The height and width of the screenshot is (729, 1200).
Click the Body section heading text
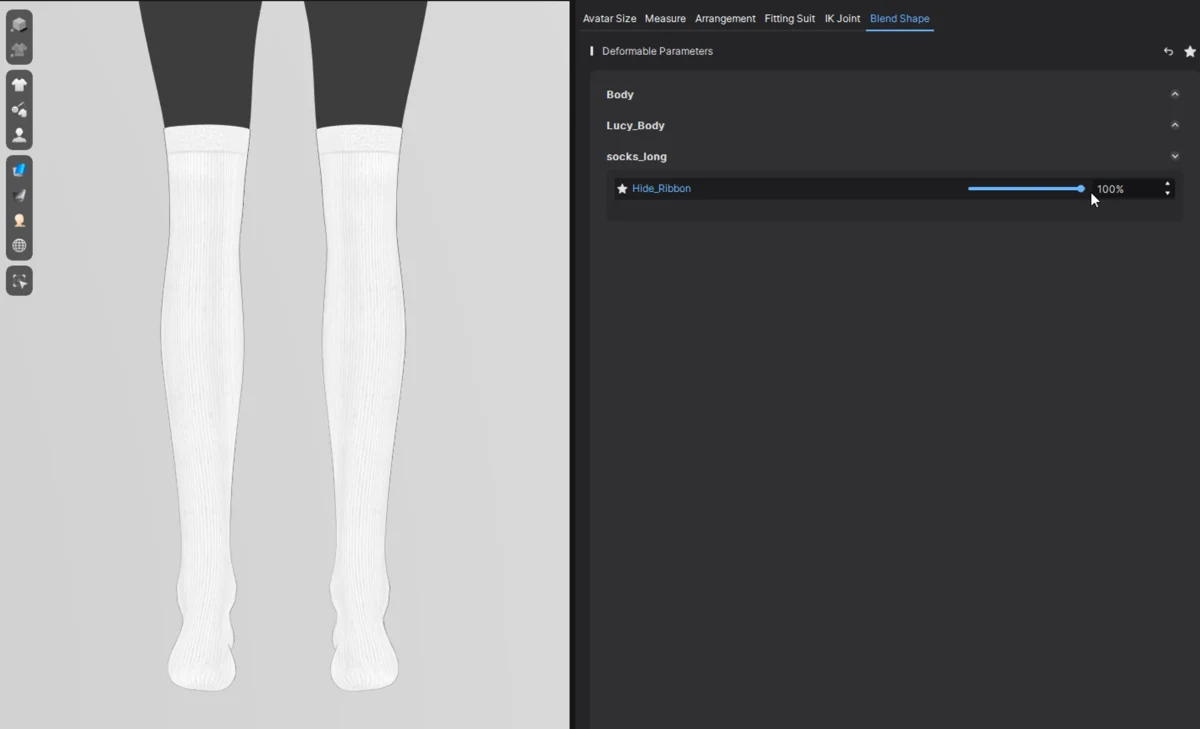pos(620,94)
